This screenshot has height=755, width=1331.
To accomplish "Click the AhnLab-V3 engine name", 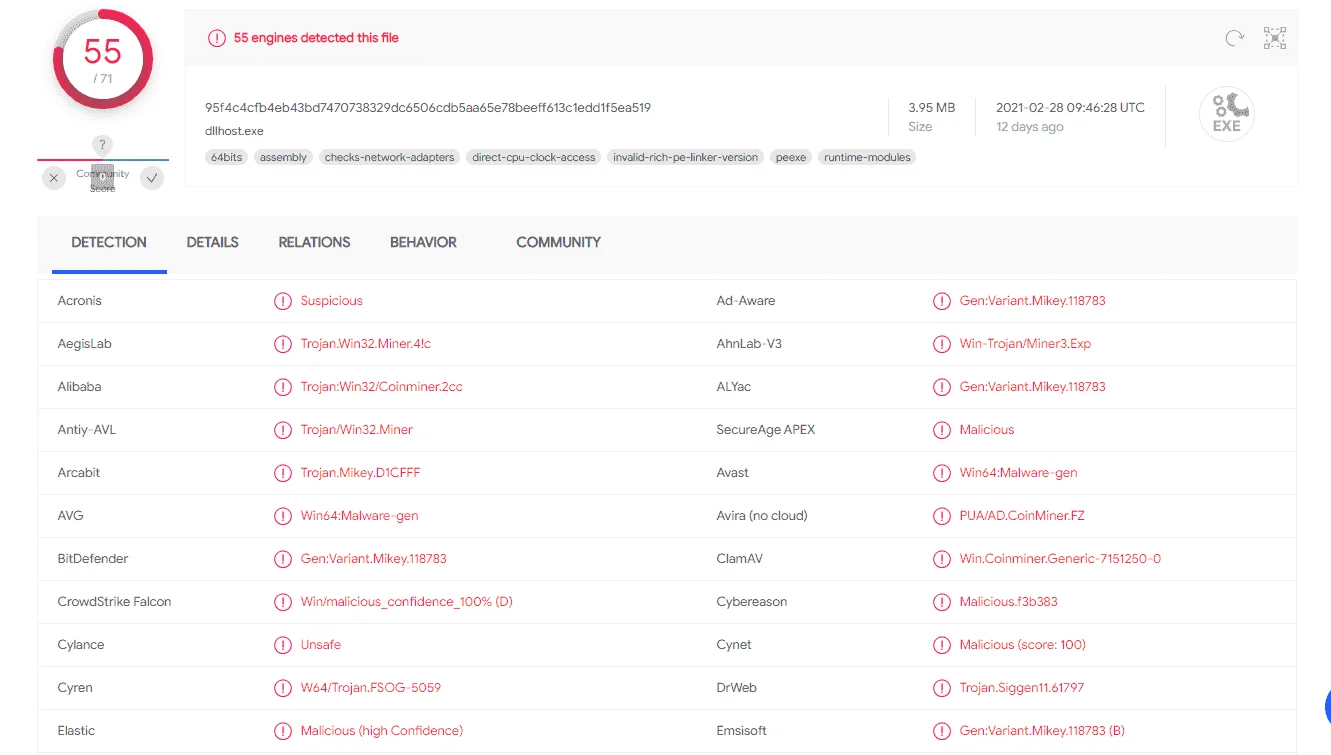I will (x=749, y=344).
